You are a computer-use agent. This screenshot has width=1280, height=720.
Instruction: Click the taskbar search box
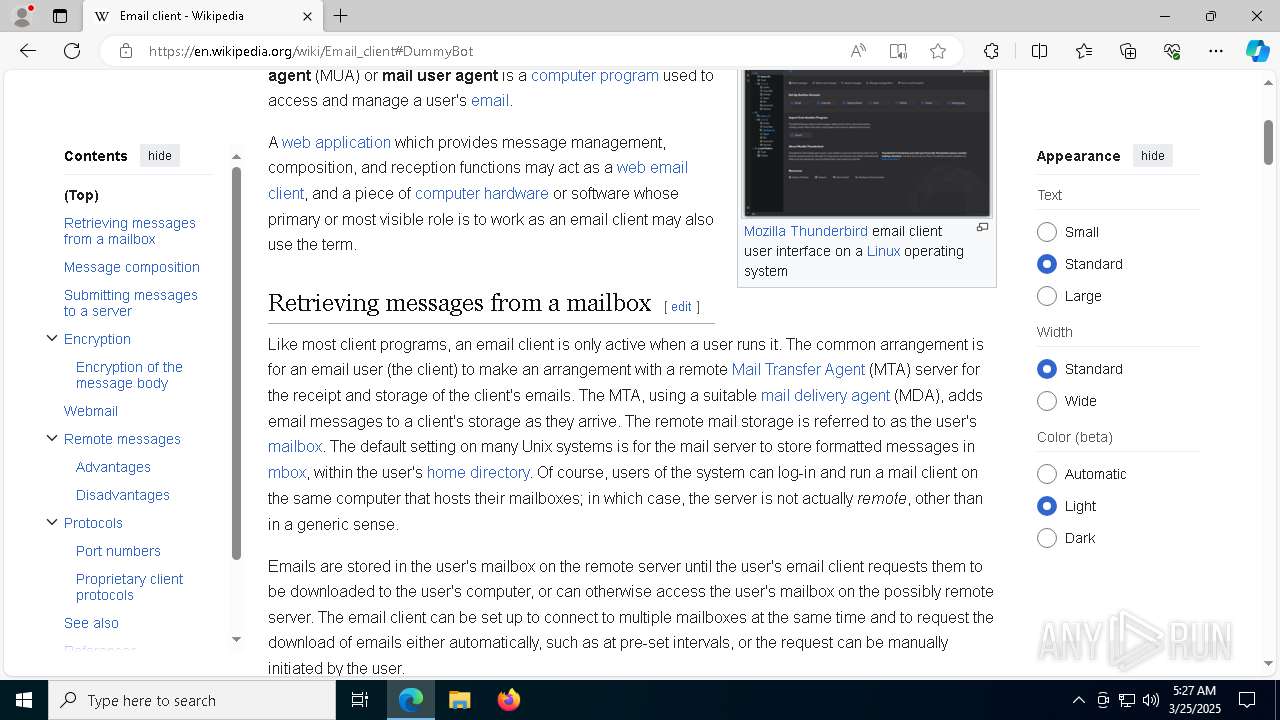coord(192,700)
